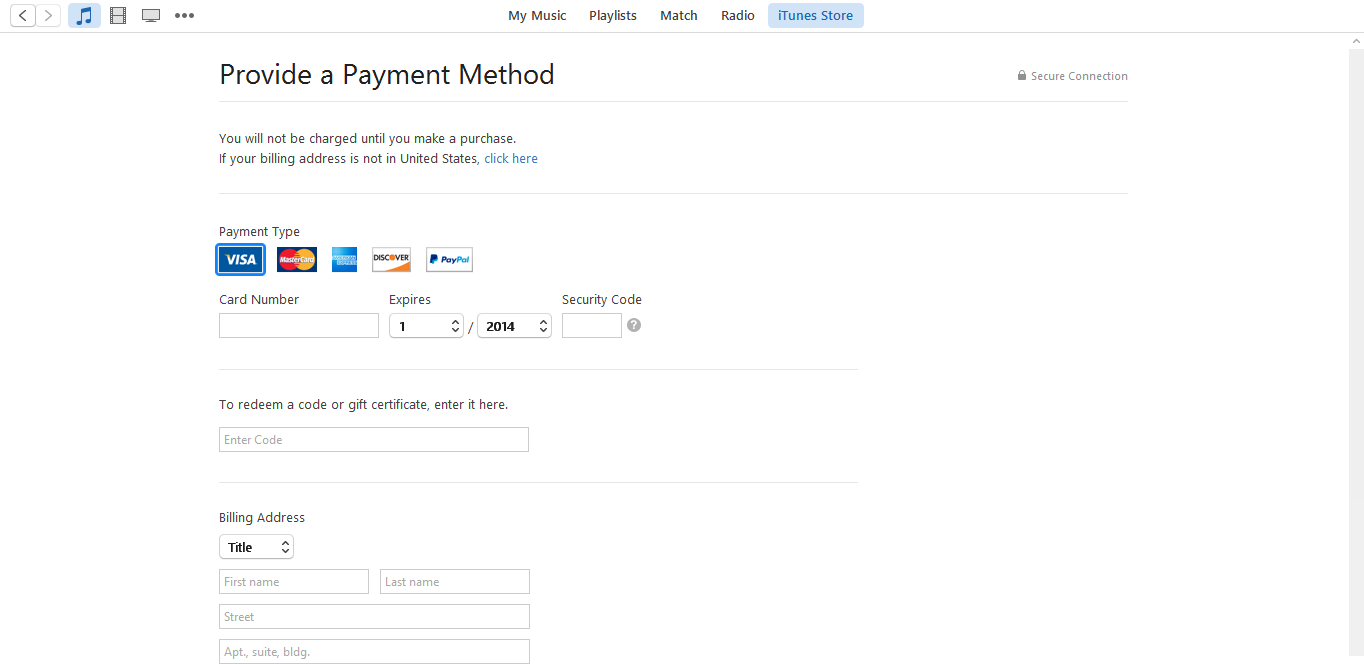Screen dimensions: 1364x665
Task: Focus the Security Code field
Action: (592, 326)
